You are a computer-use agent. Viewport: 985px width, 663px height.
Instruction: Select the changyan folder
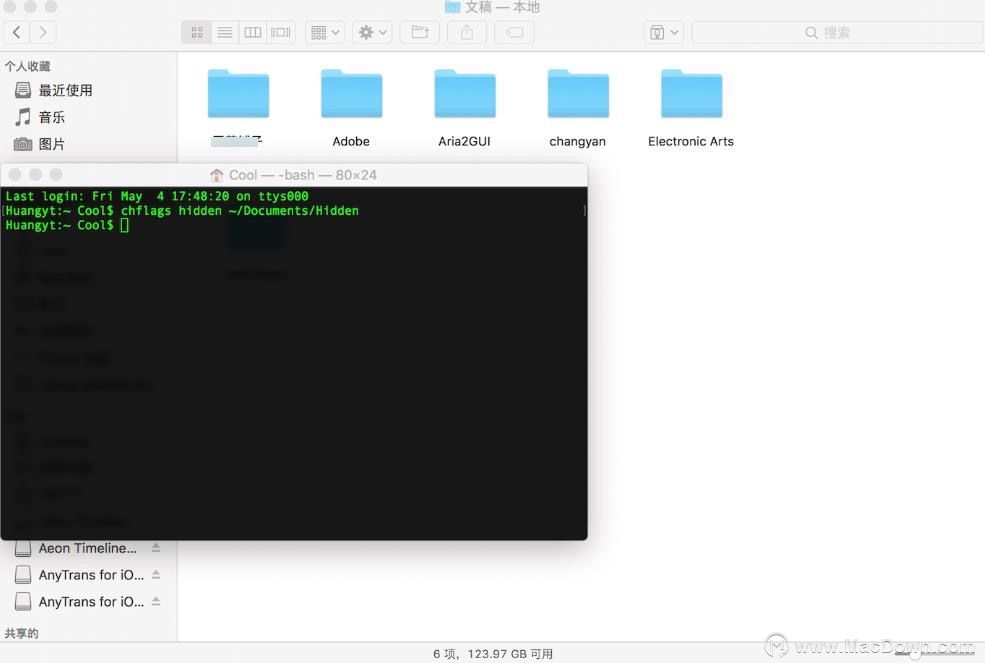(x=578, y=108)
